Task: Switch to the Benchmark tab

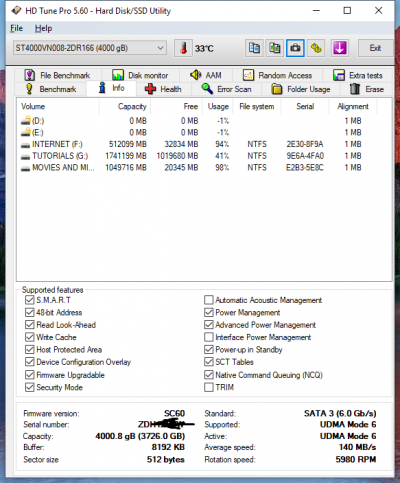Action: click(x=51, y=89)
